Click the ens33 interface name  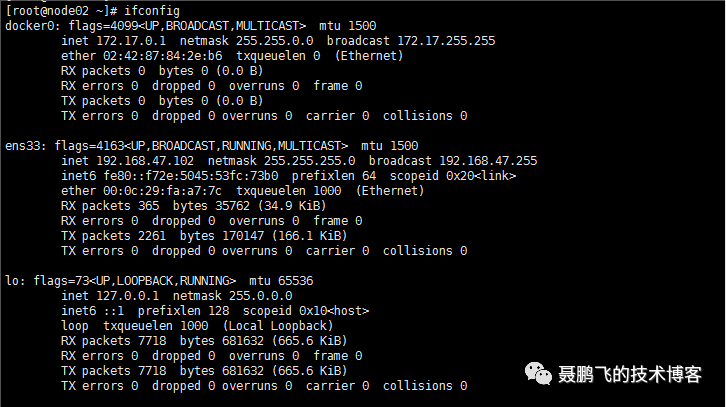pyautogui.click(x=23, y=146)
